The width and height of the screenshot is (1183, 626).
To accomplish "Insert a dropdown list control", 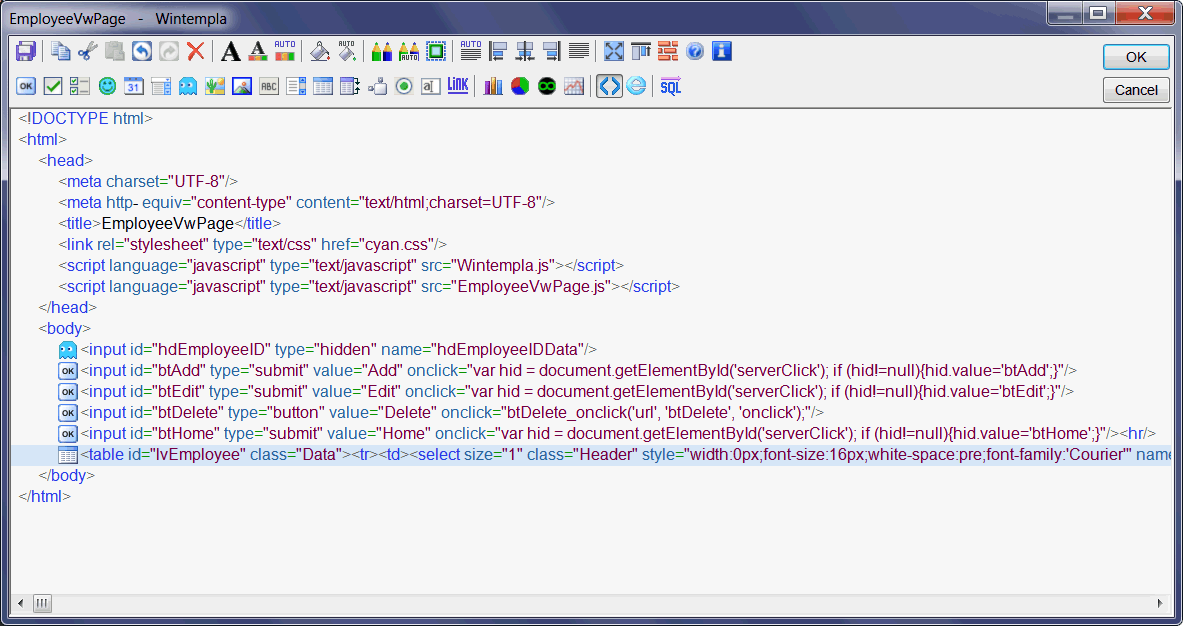I will 161,87.
